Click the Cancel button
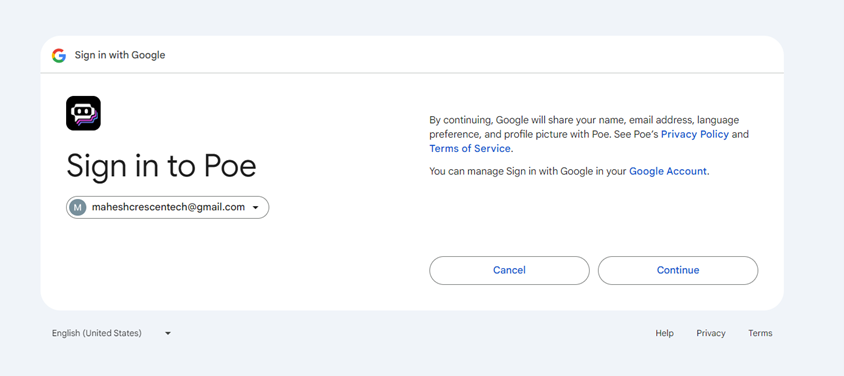The width and height of the screenshot is (844, 376). [509, 270]
